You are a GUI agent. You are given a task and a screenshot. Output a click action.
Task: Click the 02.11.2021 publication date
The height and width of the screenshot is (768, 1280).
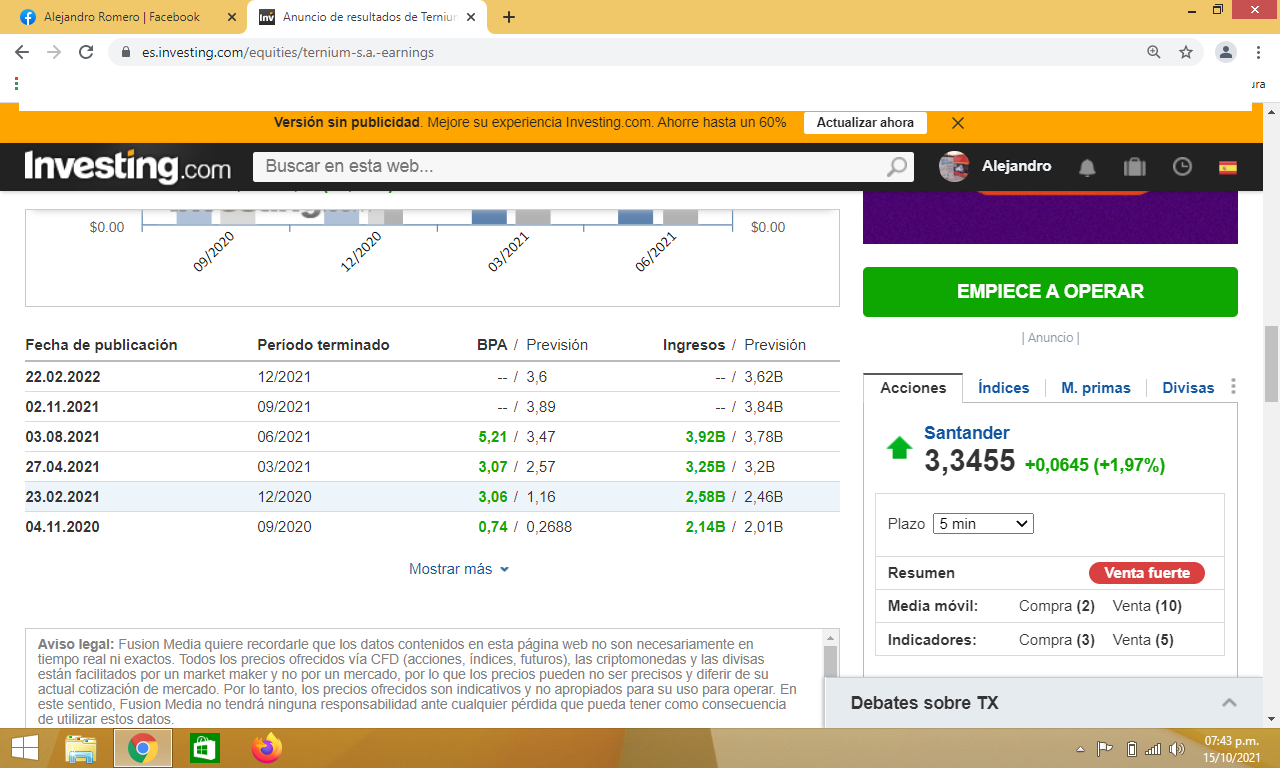[63, 407]
